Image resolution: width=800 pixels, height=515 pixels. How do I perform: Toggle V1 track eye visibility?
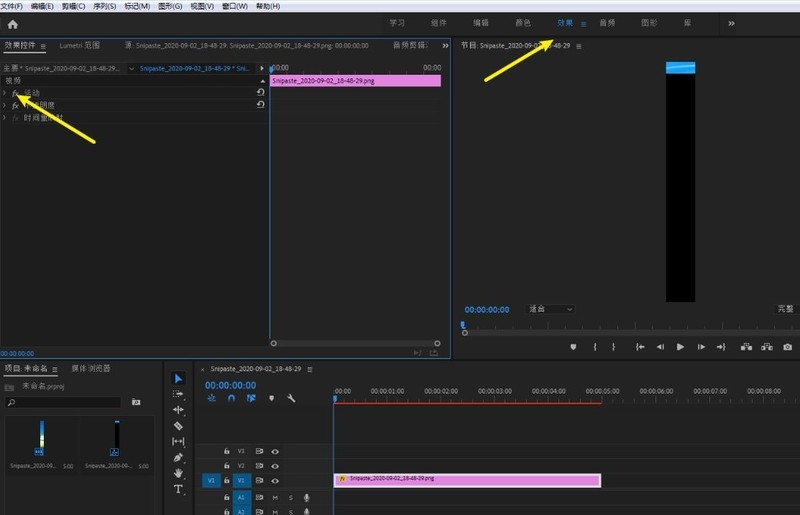click(x=275, y=481)
